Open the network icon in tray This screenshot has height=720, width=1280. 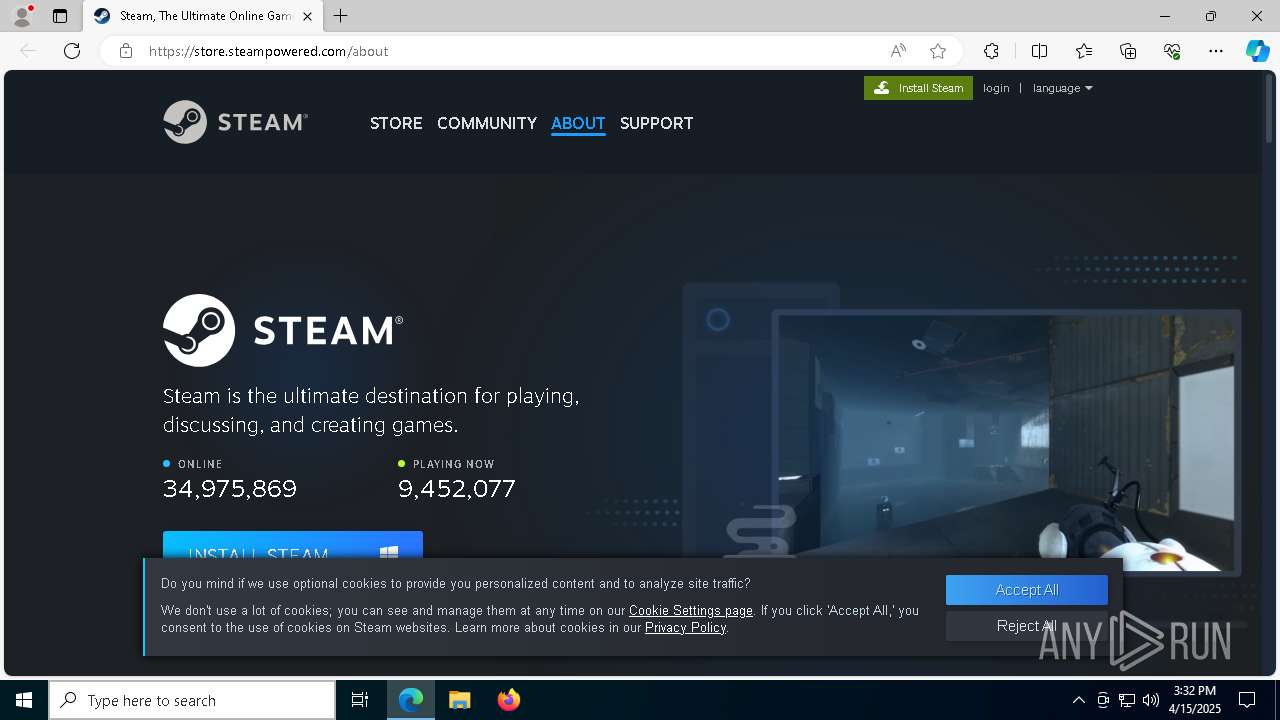[x=1126, y=700]
